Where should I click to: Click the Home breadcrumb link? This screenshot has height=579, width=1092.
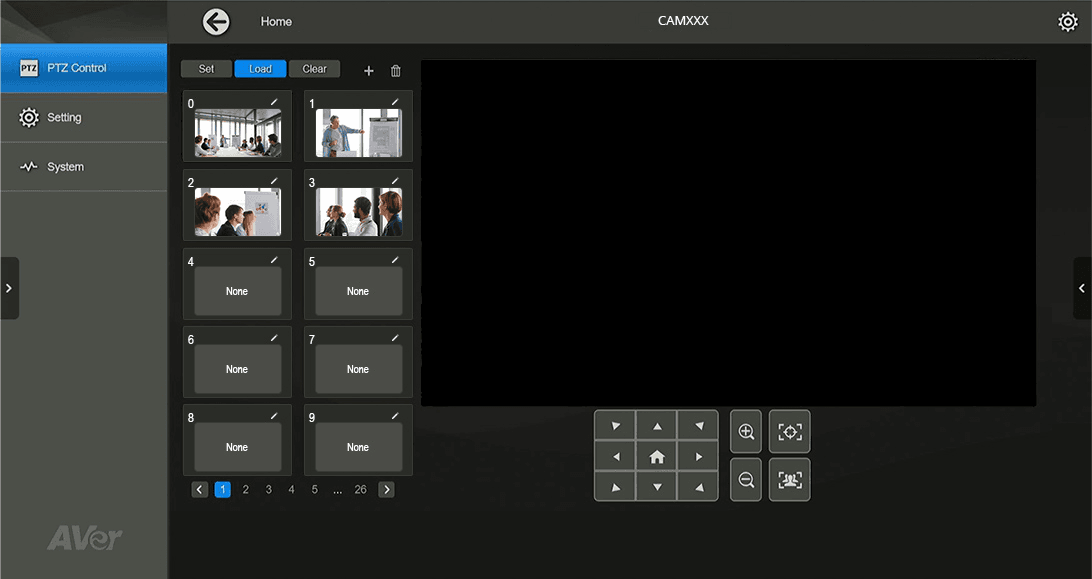pyautogui.click(x=276, y=22)
